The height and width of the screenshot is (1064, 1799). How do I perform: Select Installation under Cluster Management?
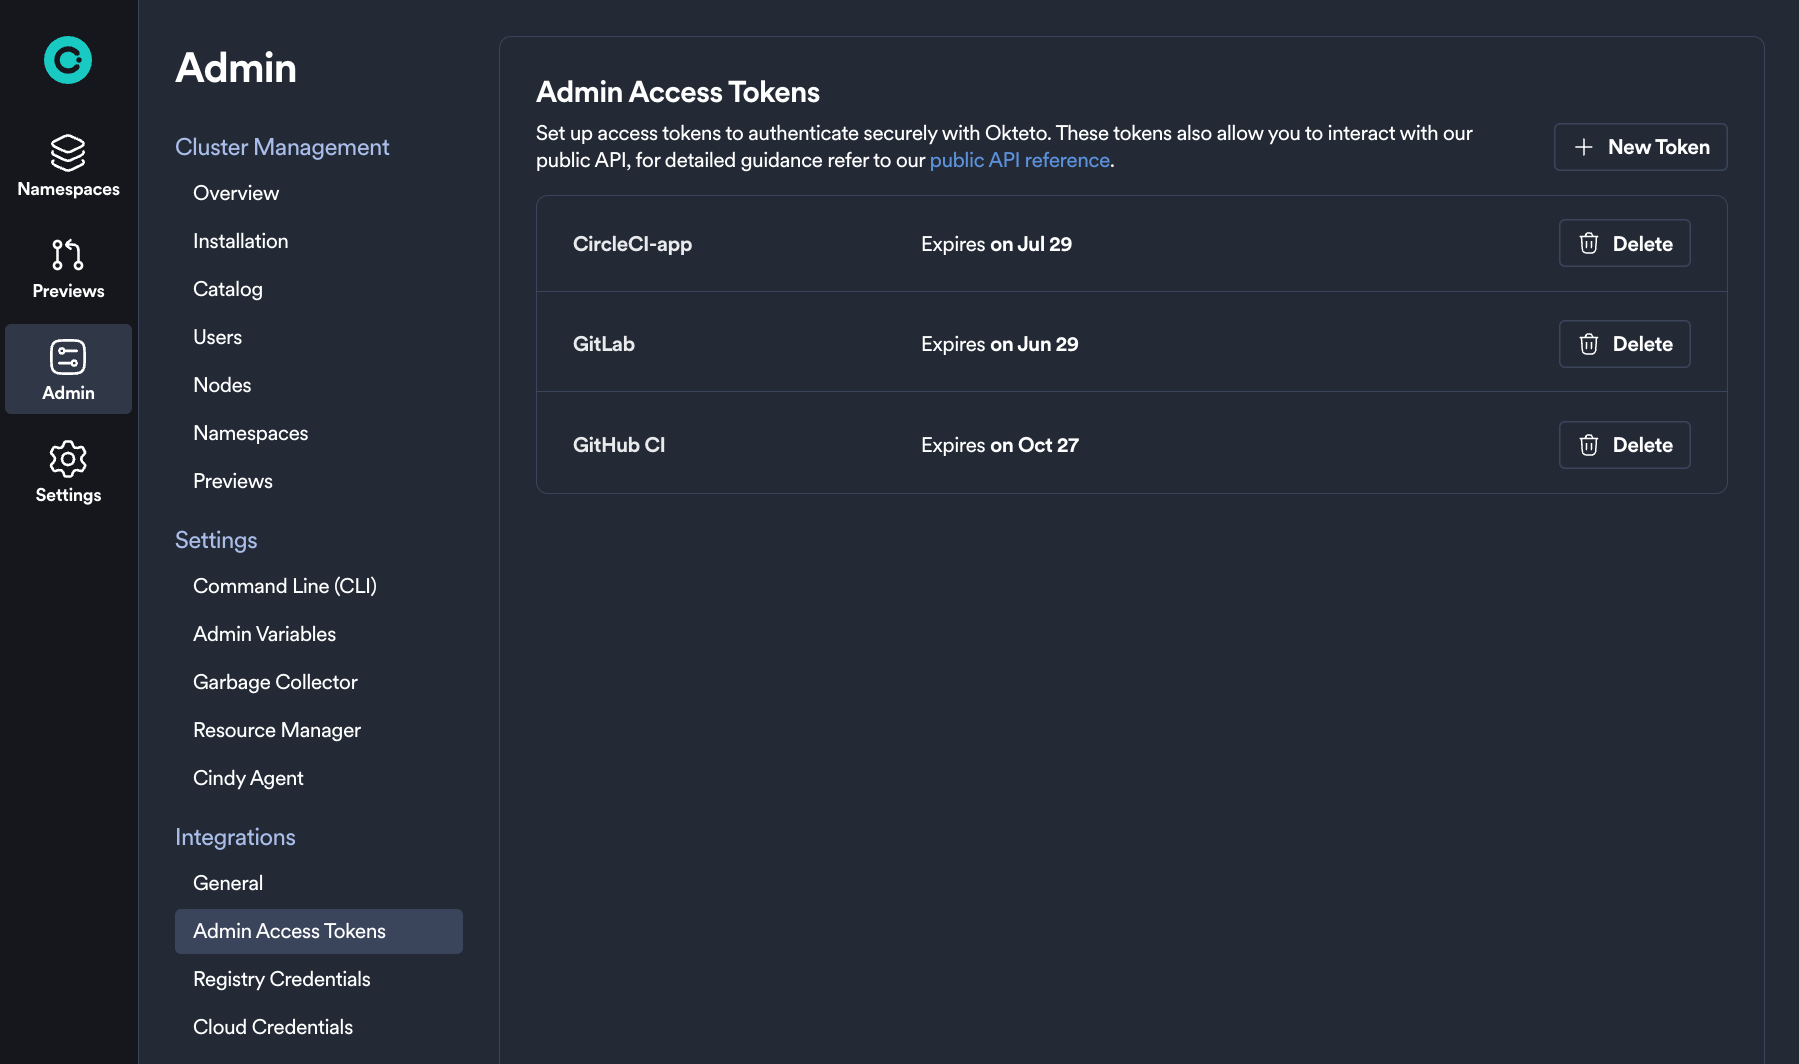(240, 240)
